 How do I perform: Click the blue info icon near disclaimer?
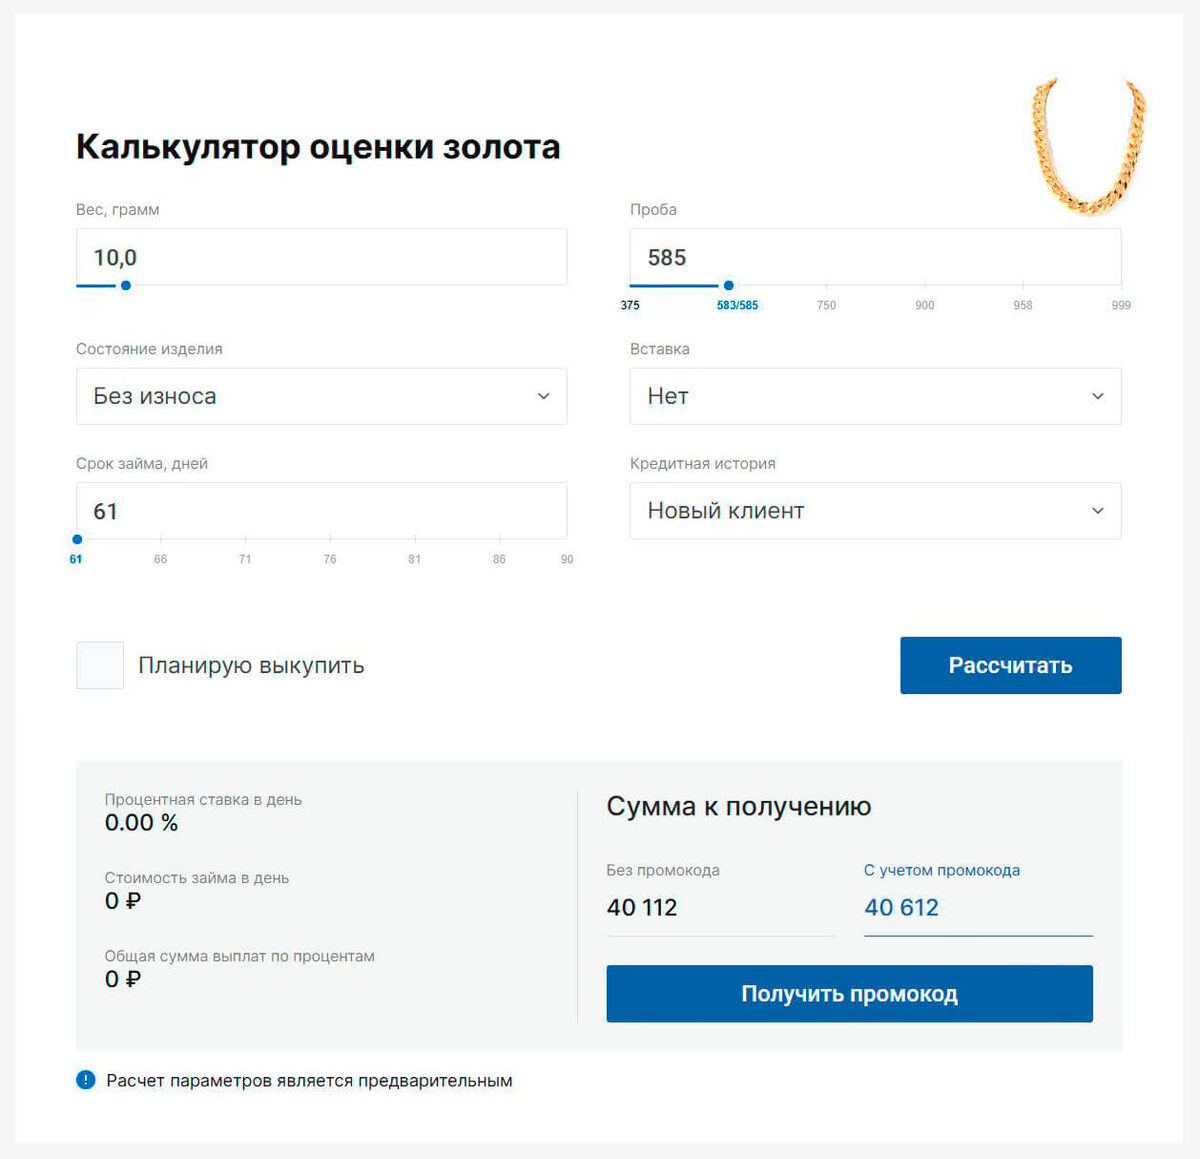pyautogui.click(x=85, y=1080)
